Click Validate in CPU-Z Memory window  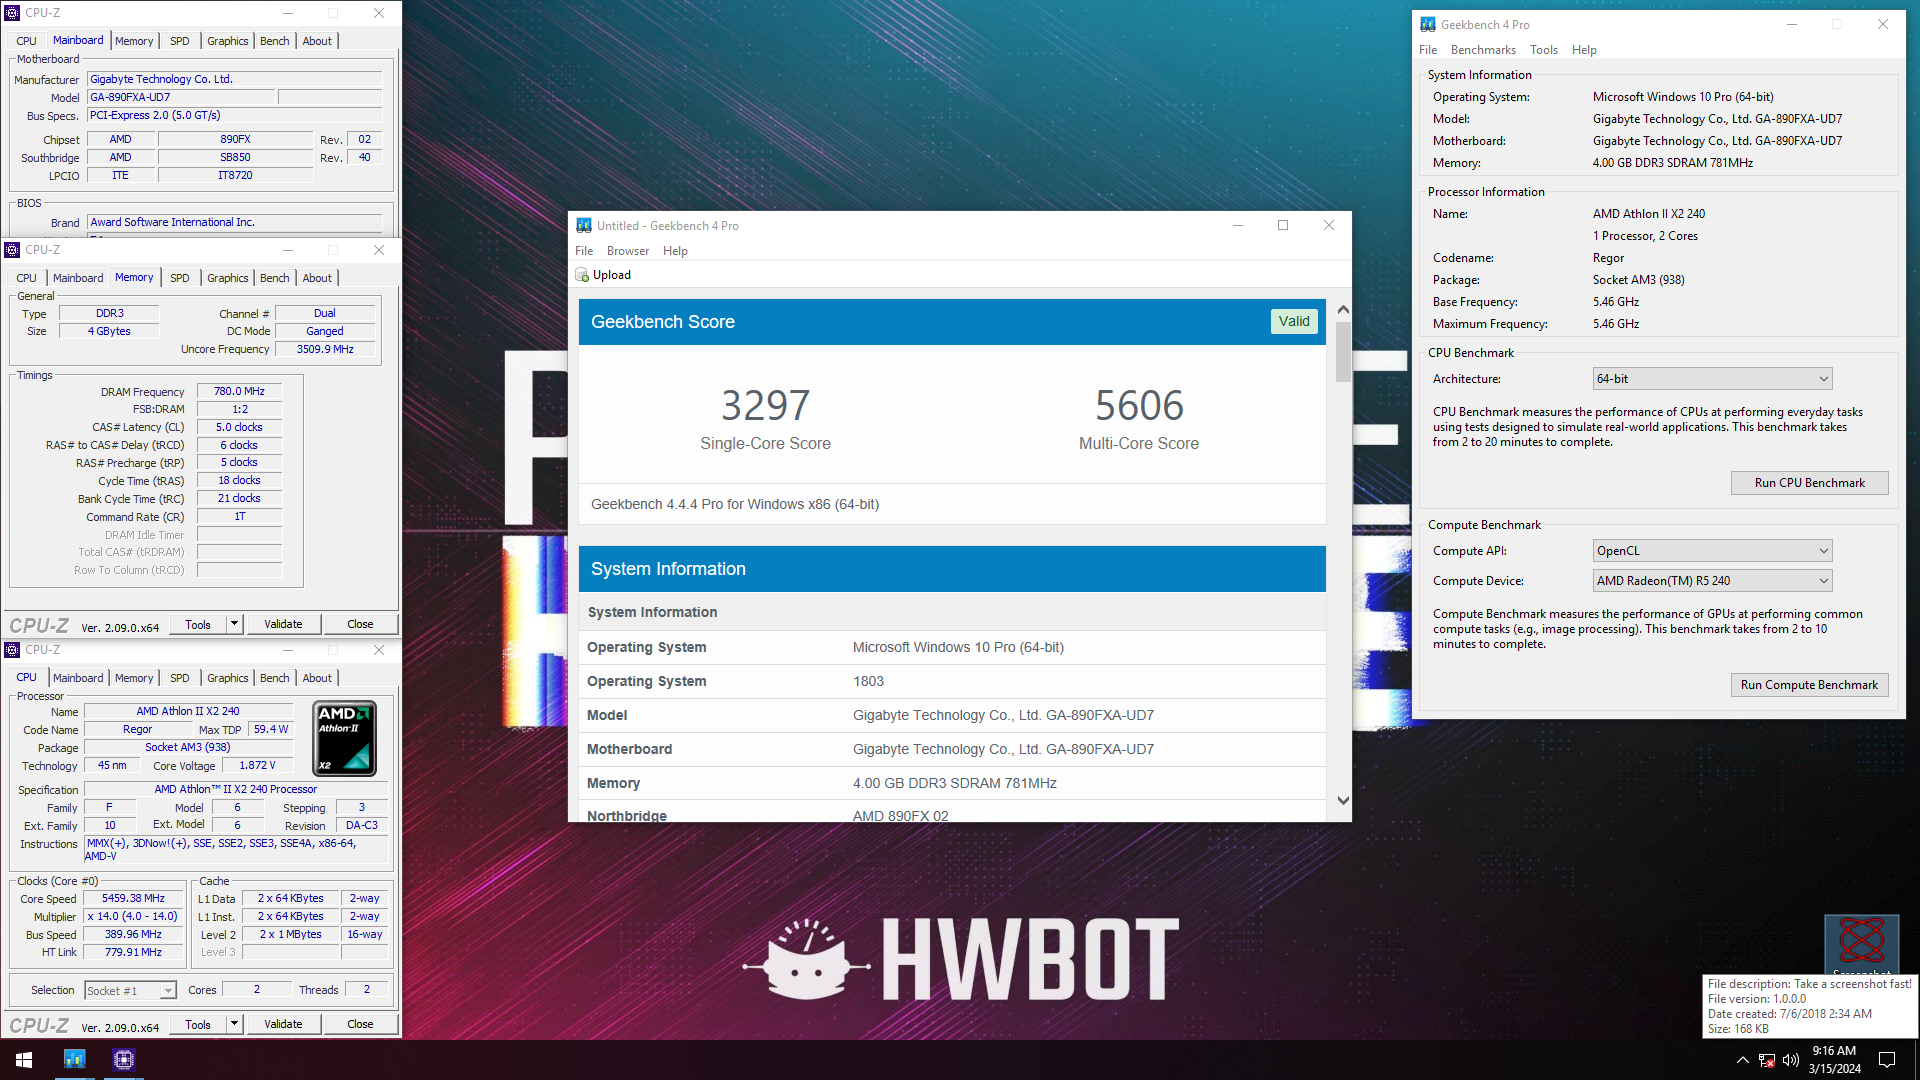283,624
